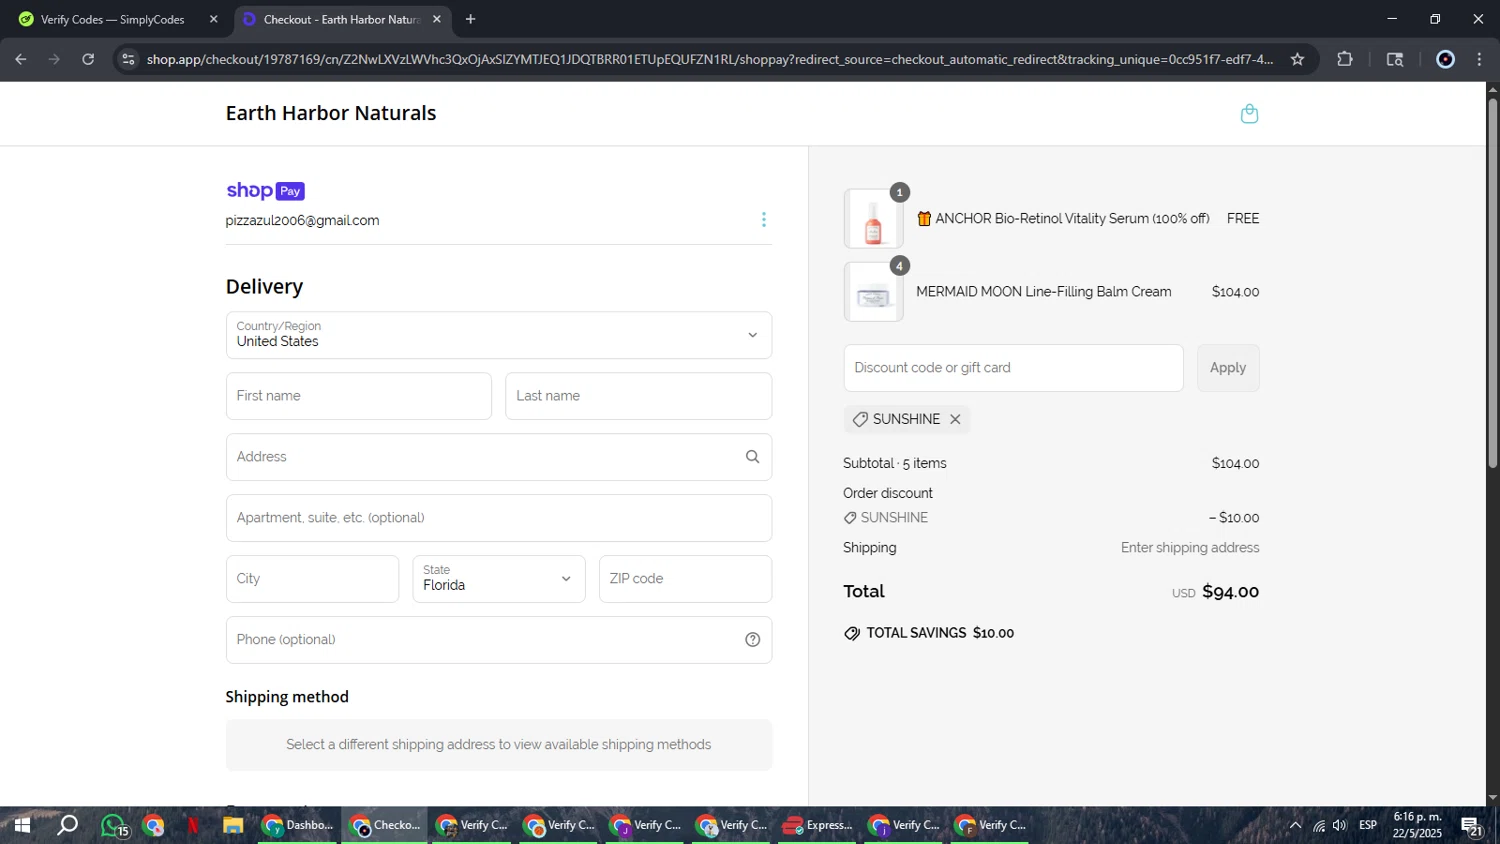The image size is (1500, 844).
Task: Open a new browser tab
Action: coord(470,19)
